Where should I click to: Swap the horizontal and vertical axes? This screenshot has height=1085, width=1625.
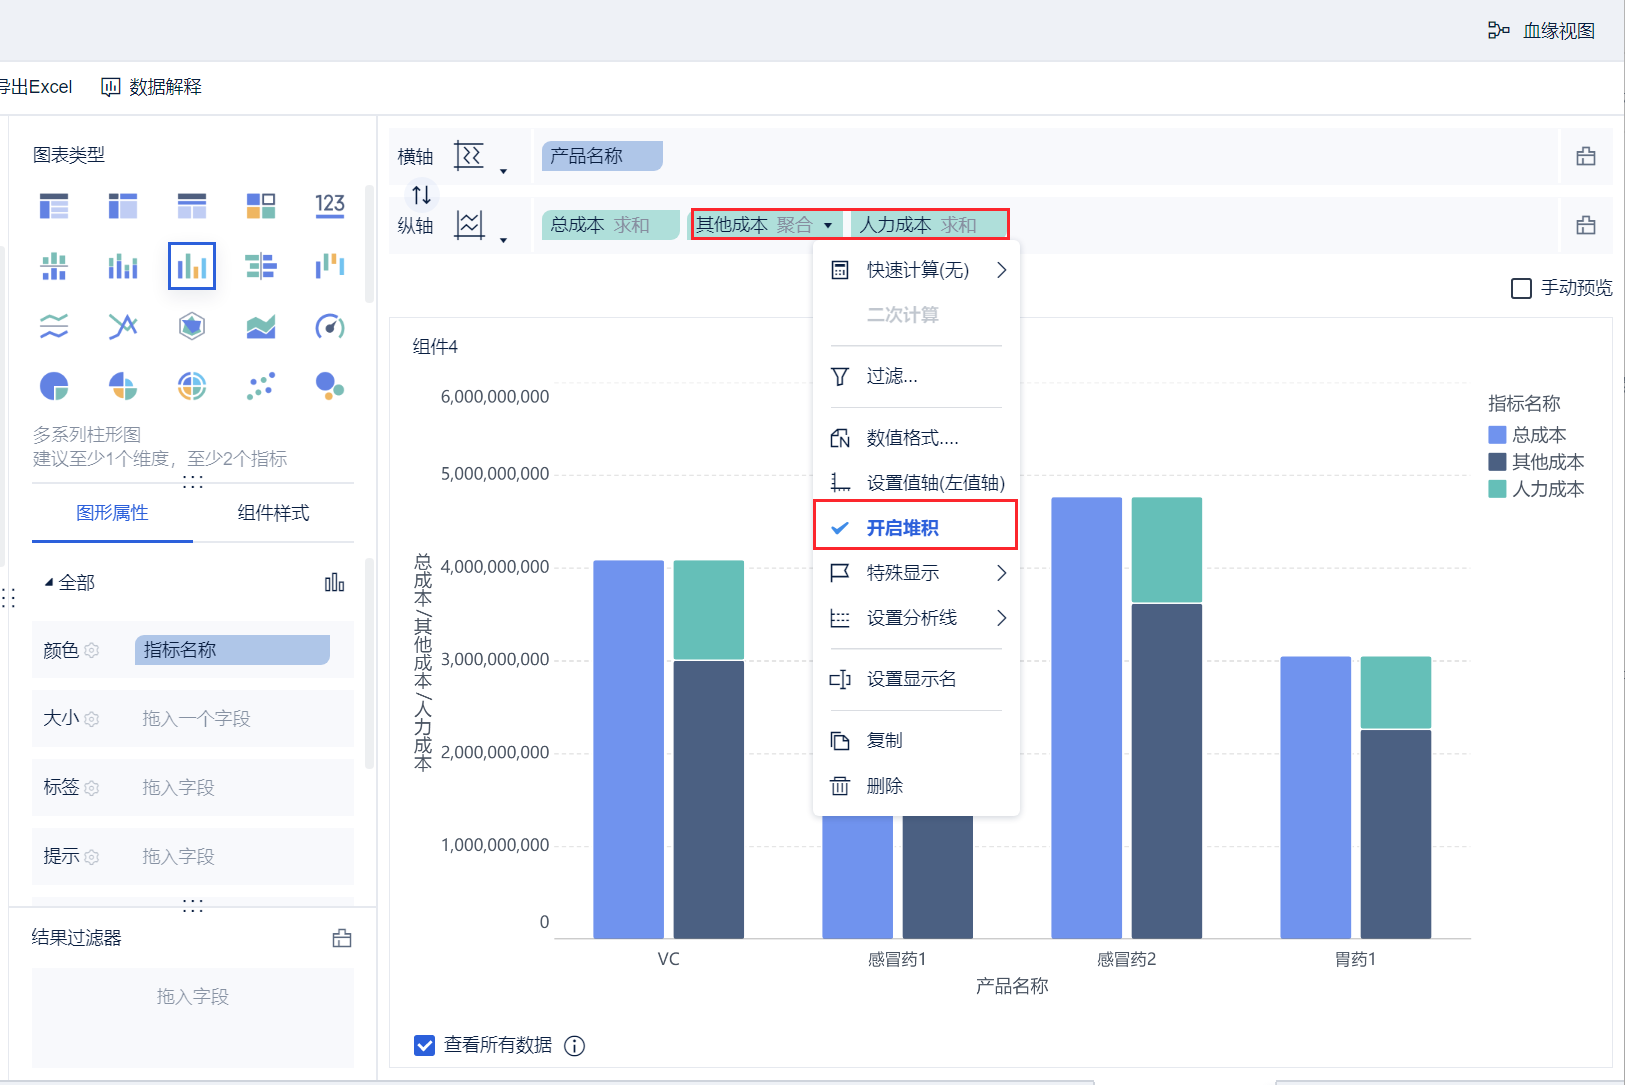click(x=422, y=194)
